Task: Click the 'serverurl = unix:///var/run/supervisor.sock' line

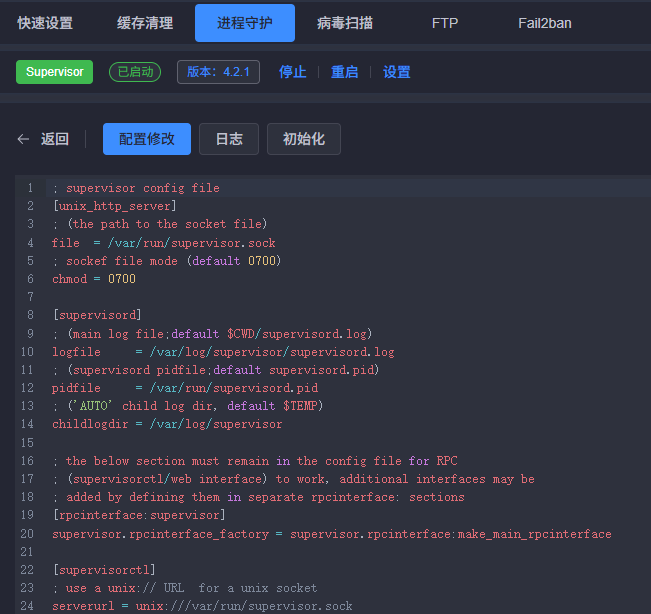Action: tap(202, 606)
